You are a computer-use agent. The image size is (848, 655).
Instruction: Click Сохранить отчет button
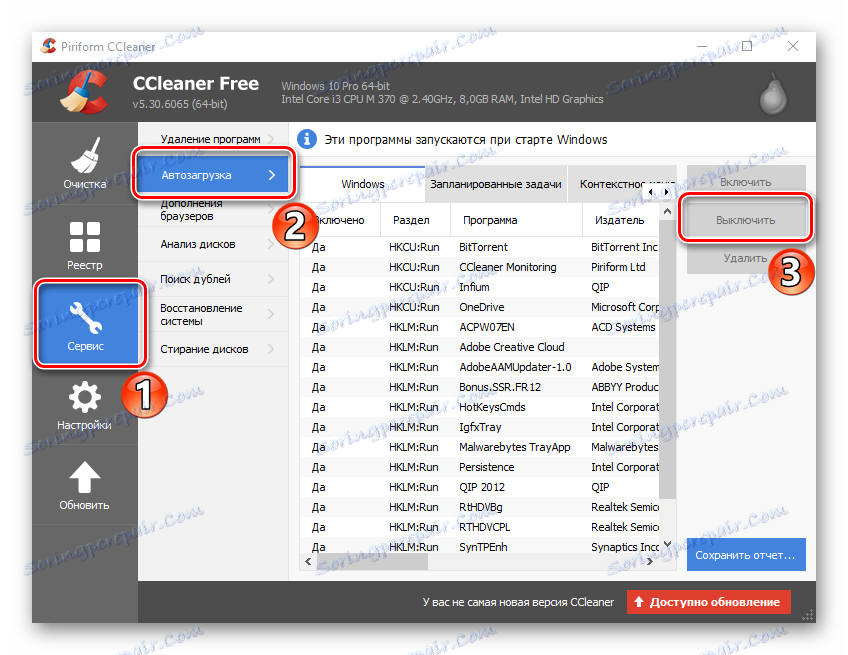[x=746, y=555]
